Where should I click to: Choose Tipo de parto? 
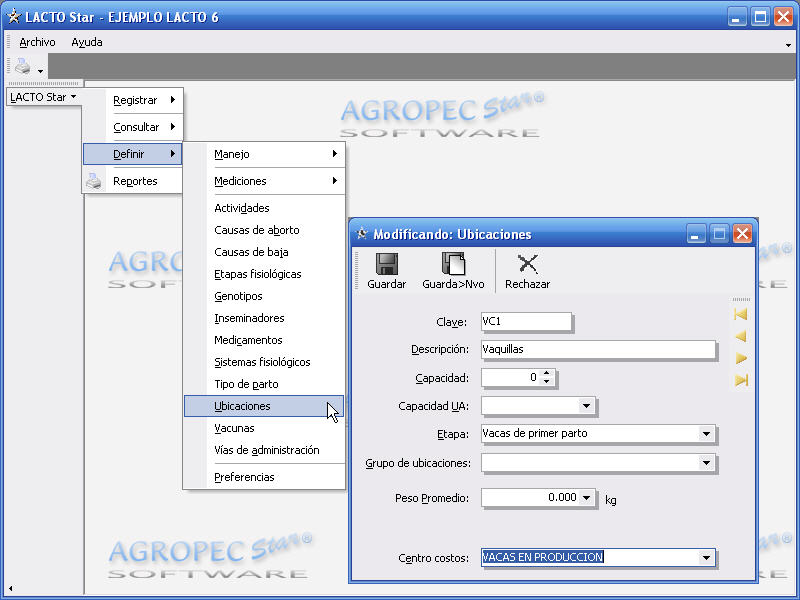click(264, 384)
